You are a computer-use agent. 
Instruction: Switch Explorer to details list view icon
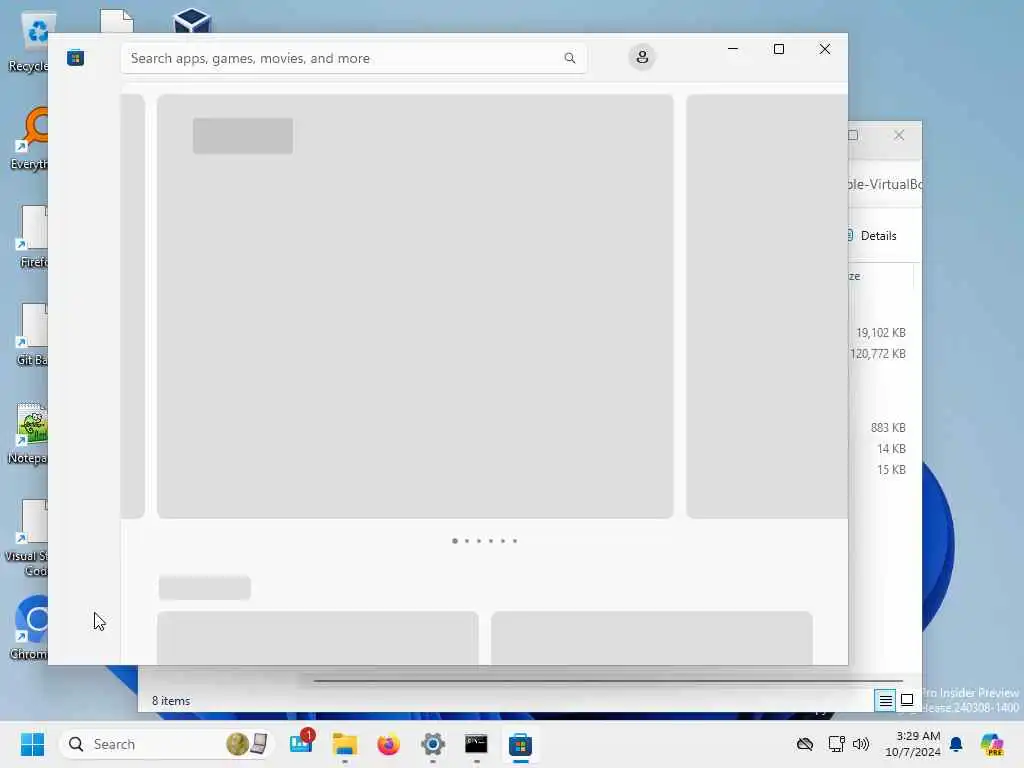tap(885, 701)
